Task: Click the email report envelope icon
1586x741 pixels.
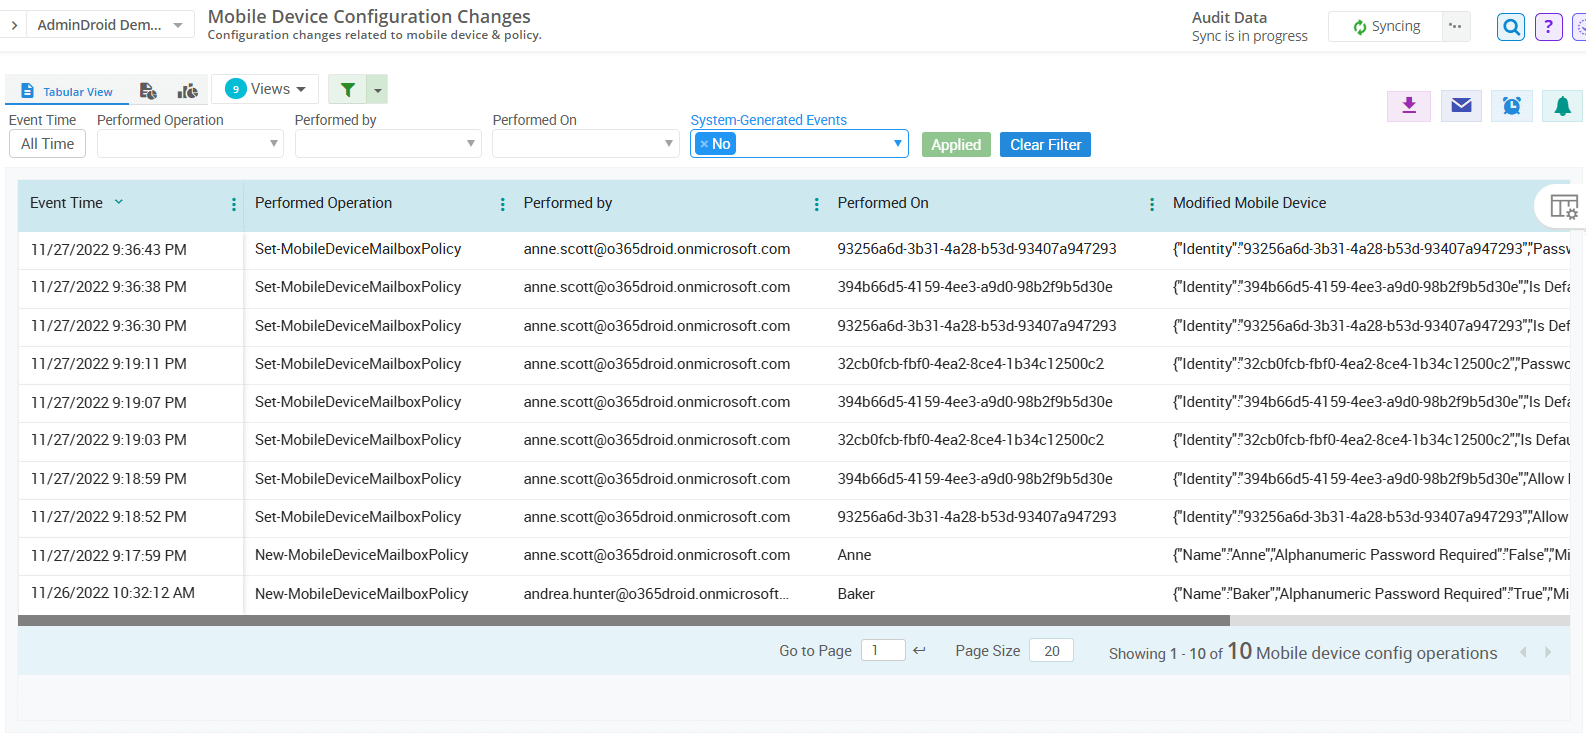Action: coord(1461,105)
